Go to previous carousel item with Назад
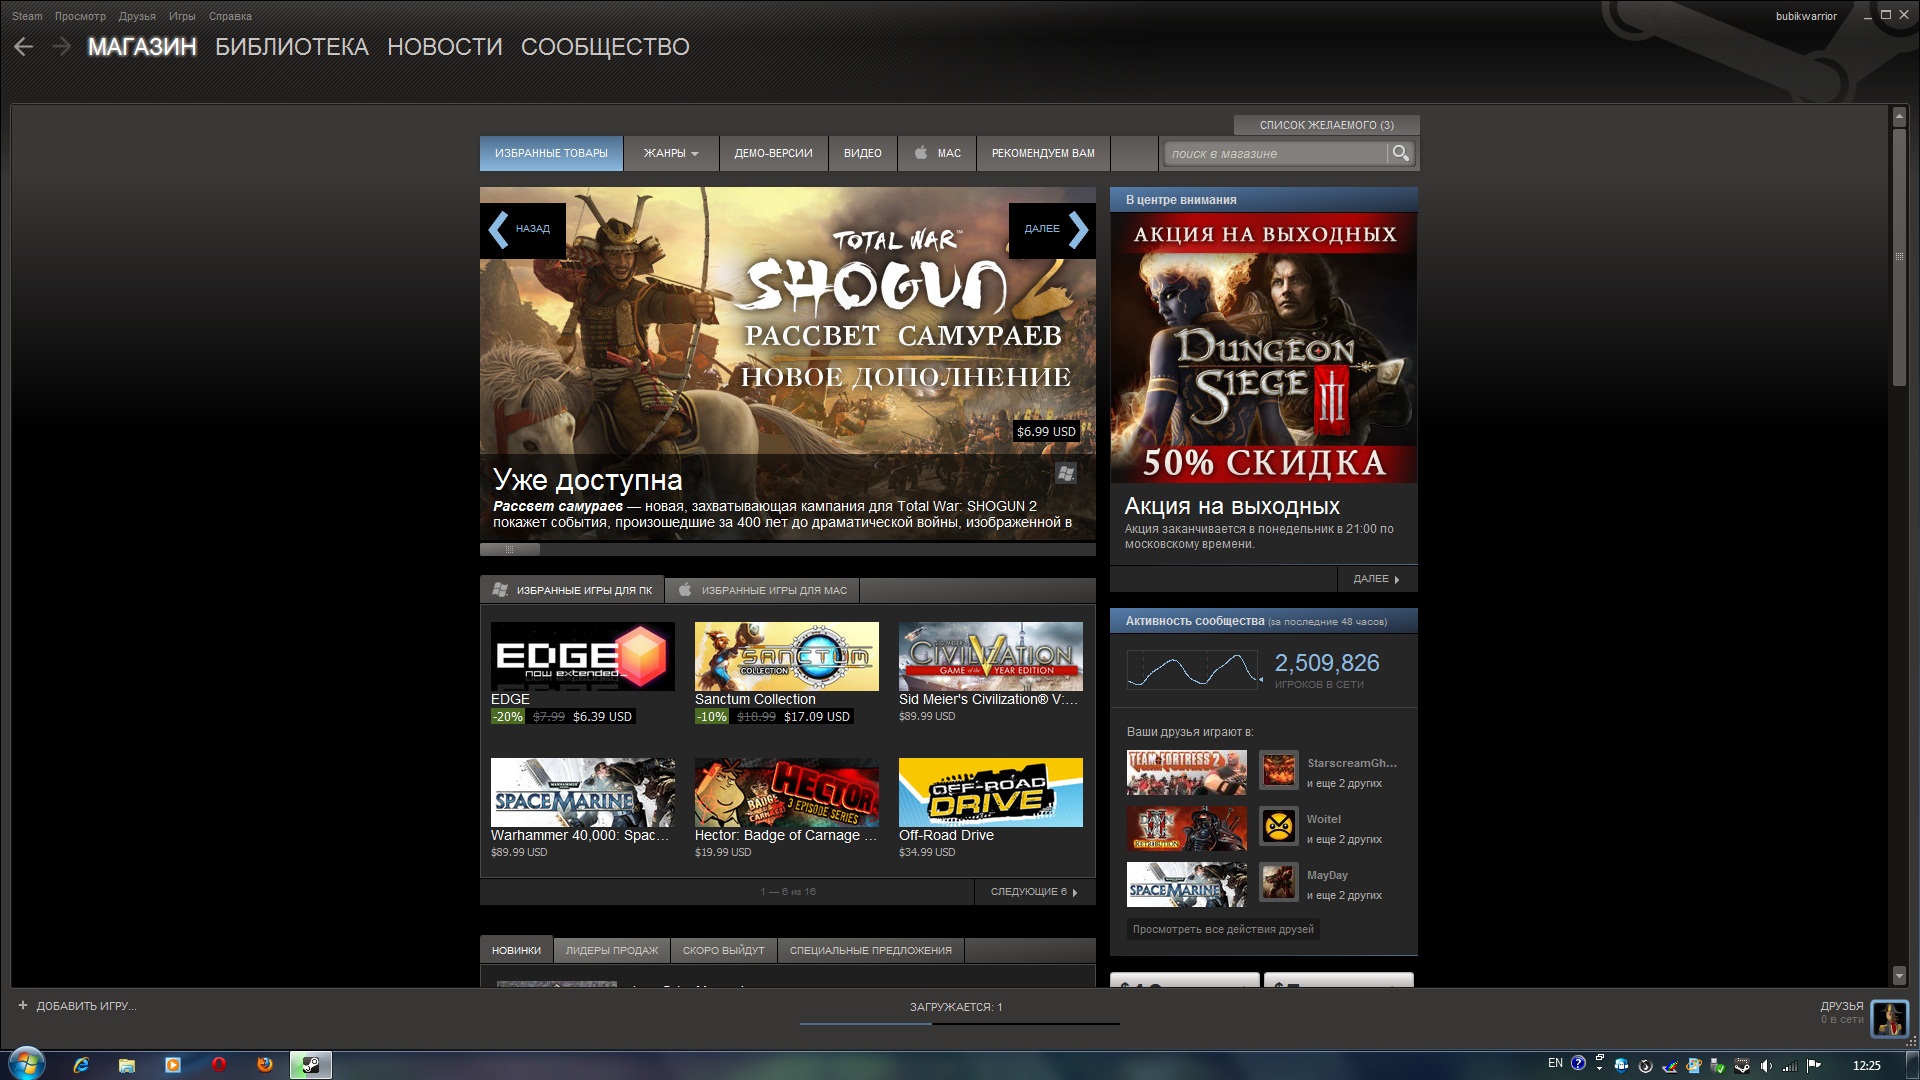Screen dimensions: 1920x1080 522,230
